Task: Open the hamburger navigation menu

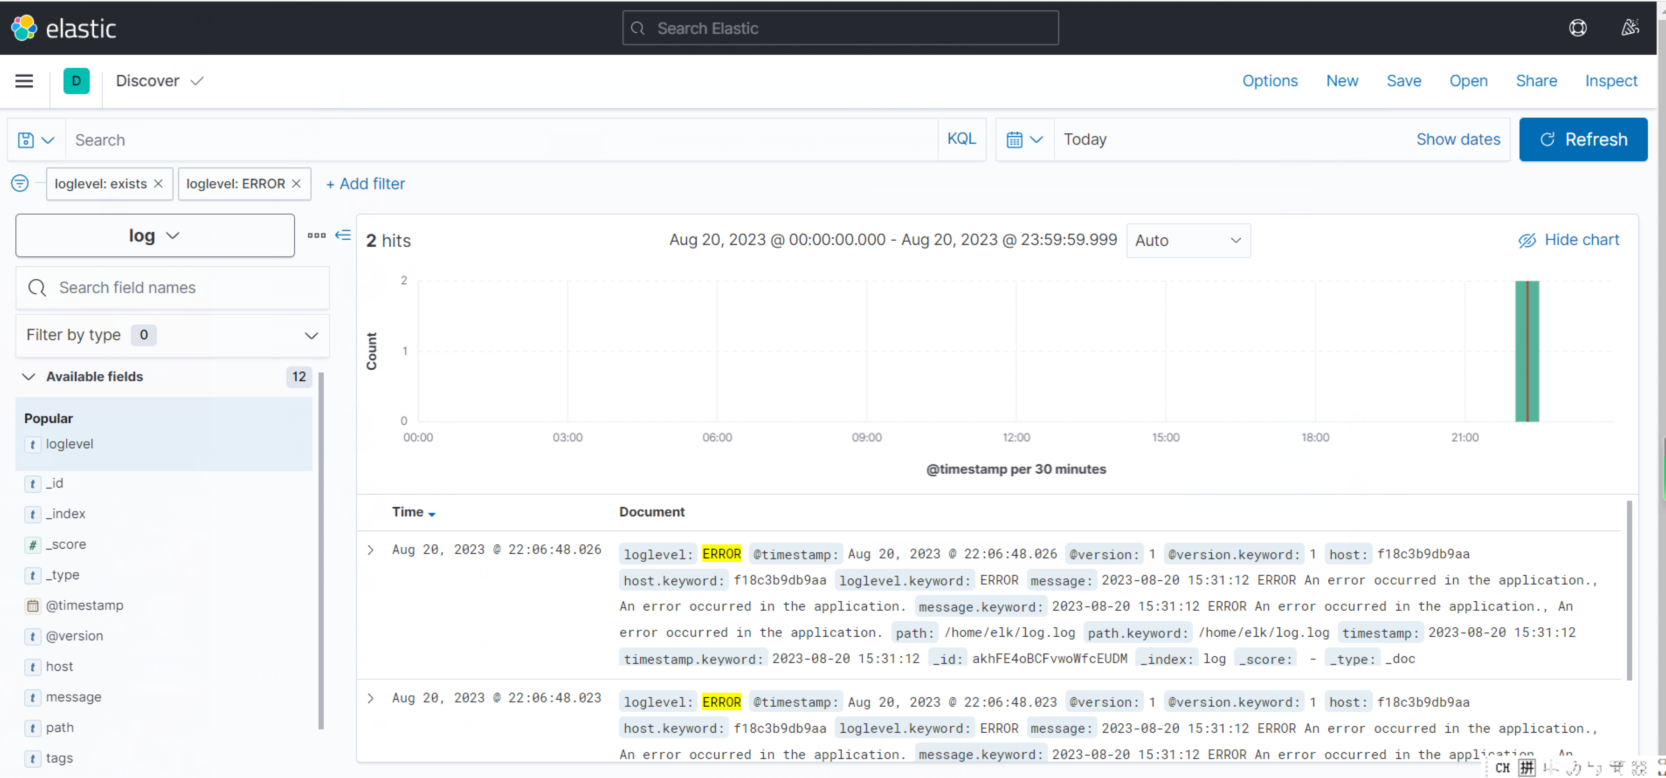Action: point(24,81)
